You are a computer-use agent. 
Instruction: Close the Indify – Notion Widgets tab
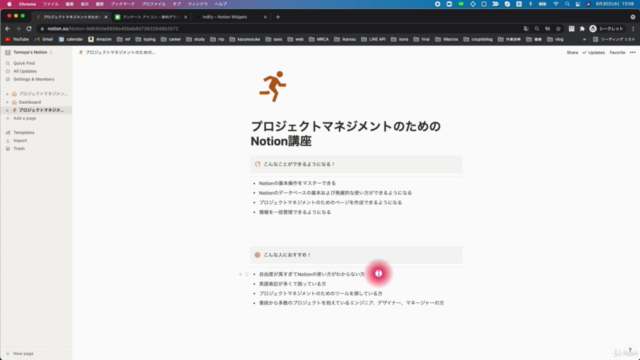[265, 17]
